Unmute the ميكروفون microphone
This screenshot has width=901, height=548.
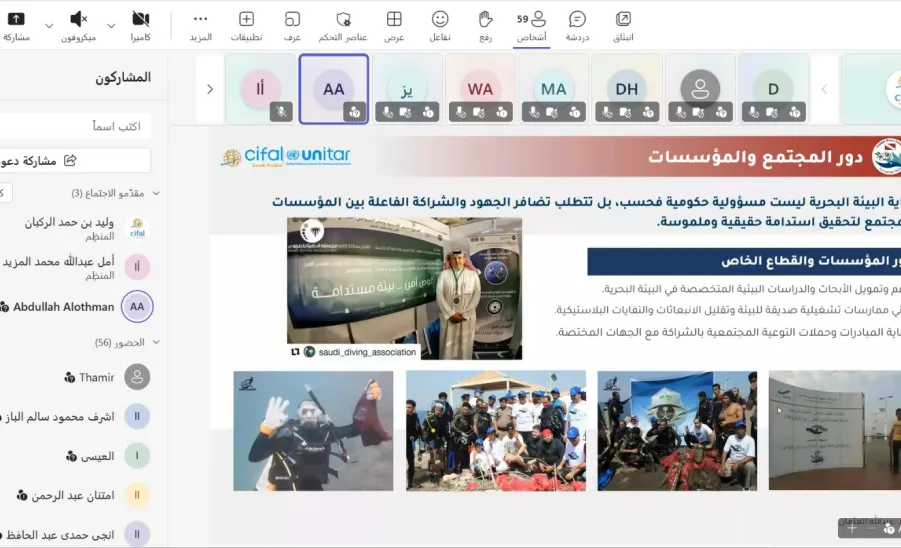click(79, 26)
